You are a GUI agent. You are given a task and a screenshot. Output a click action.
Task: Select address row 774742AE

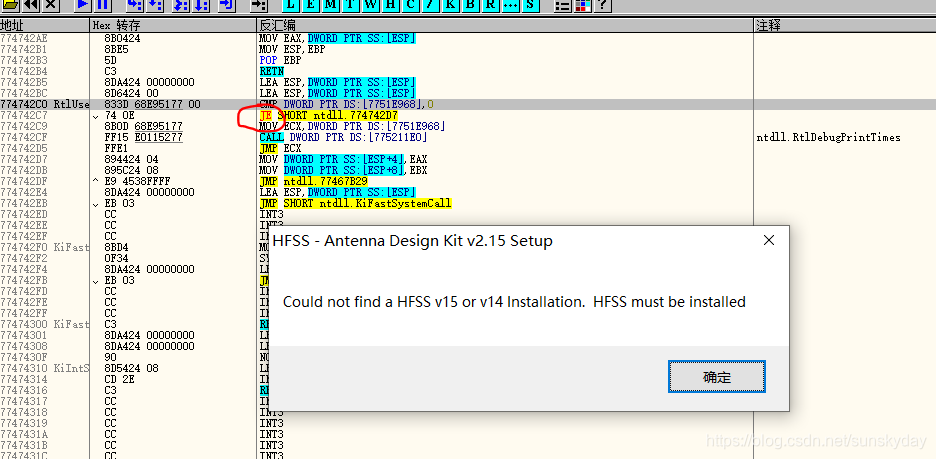tap(23, 38)
